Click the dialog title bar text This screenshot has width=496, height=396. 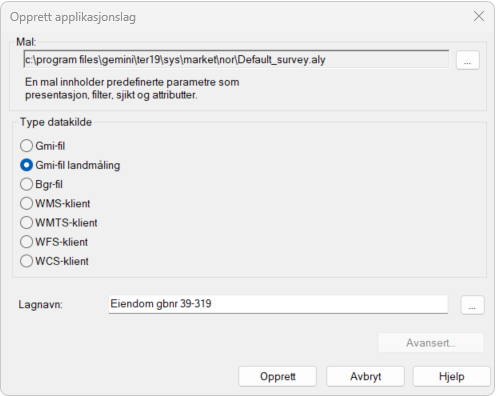[x=73, y=17]
